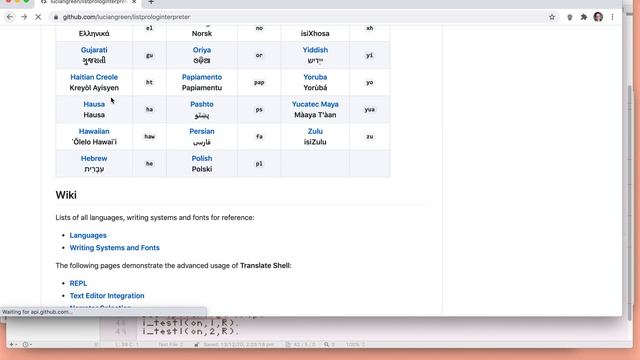The width and height of the screenshot is (640, 360).
Task: Close the listprologinterpreter browser tab
Action: (x=134, y=2)
